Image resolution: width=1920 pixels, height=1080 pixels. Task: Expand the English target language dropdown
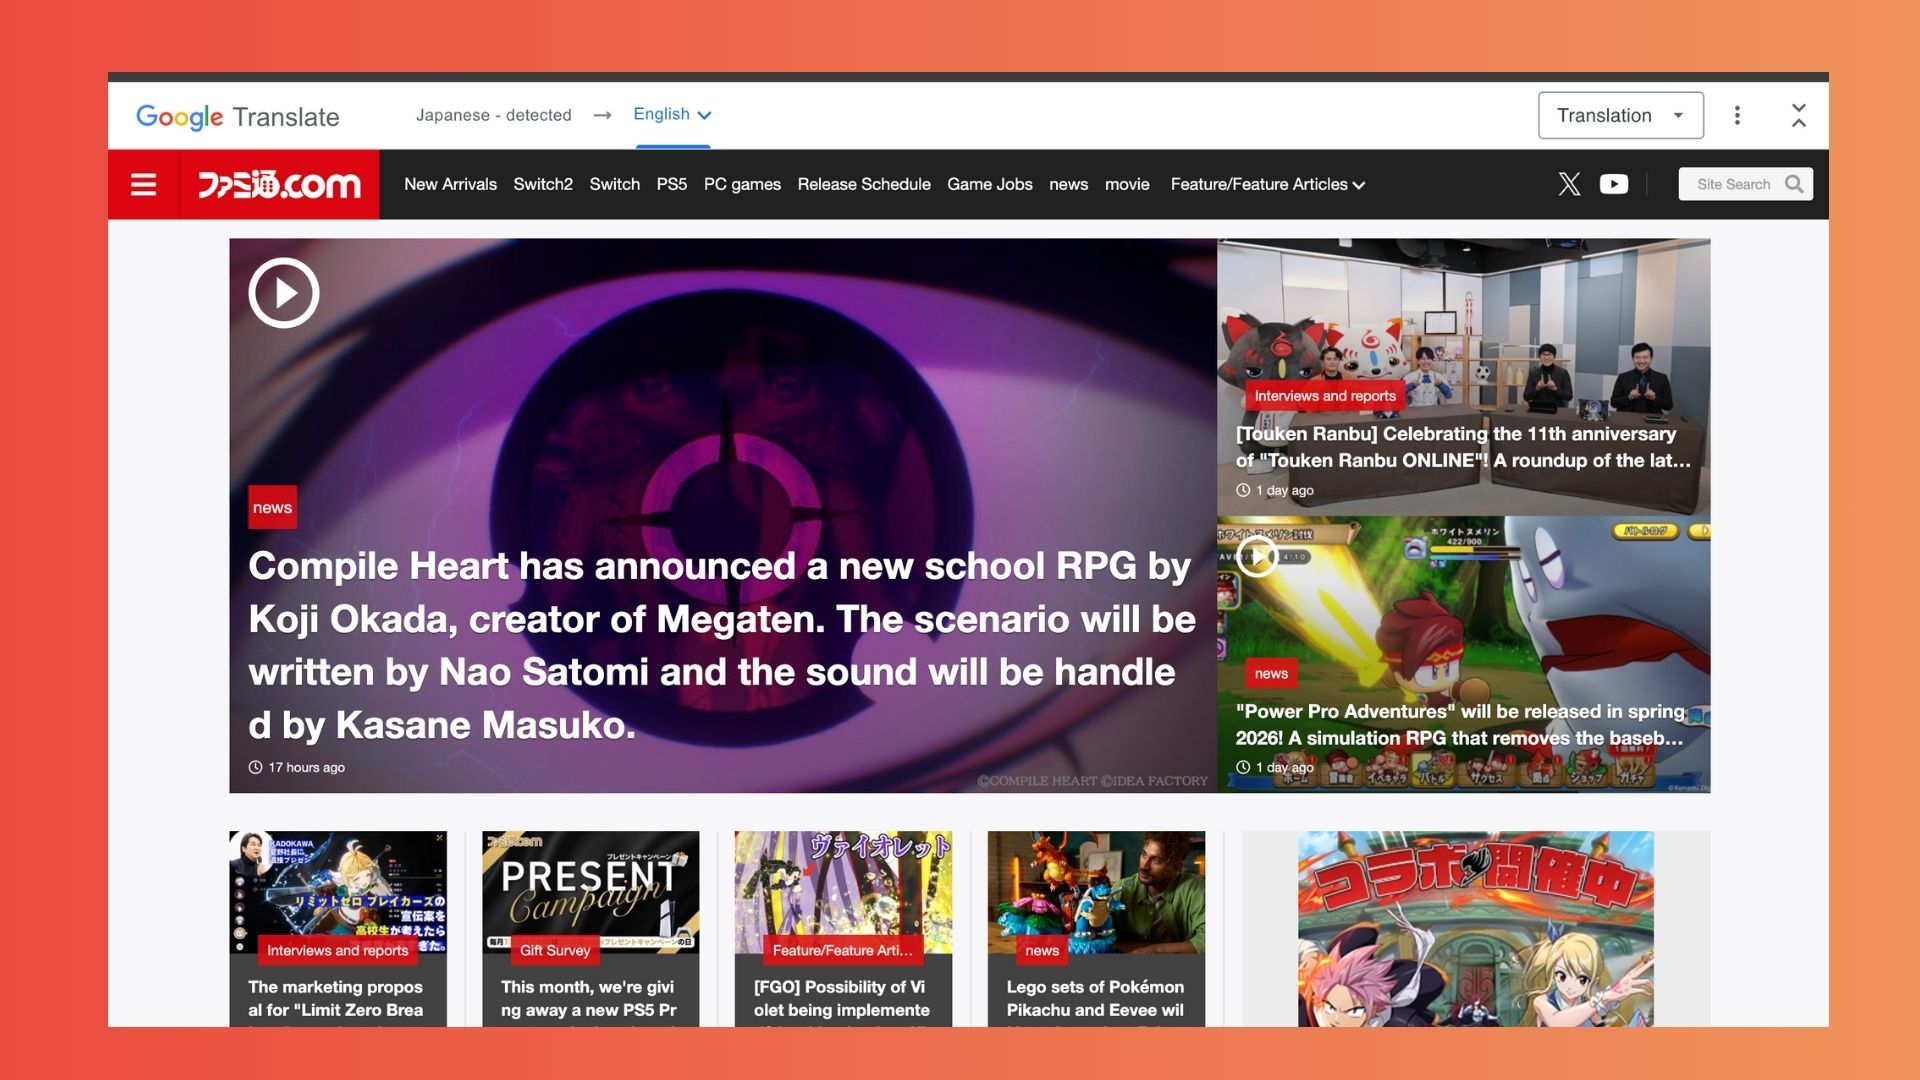click(672, 115)
